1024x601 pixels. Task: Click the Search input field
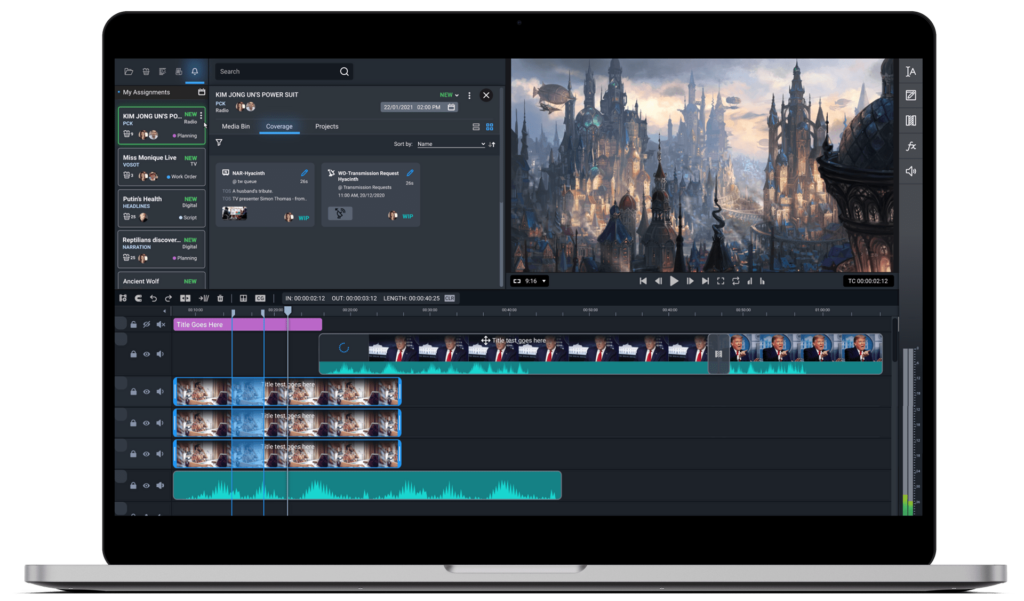click(x=278, y=72)
